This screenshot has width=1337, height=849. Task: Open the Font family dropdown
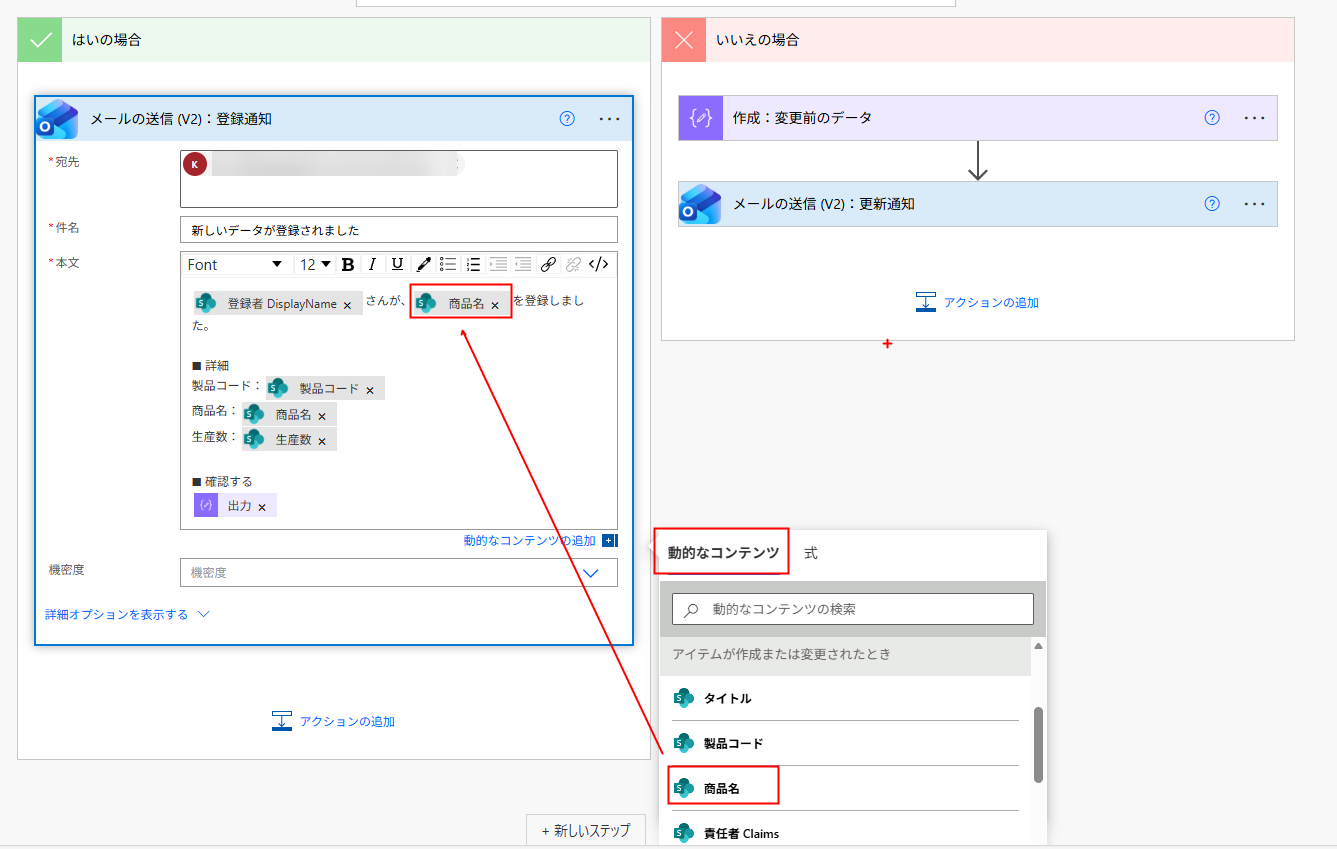tap(236, 265)
